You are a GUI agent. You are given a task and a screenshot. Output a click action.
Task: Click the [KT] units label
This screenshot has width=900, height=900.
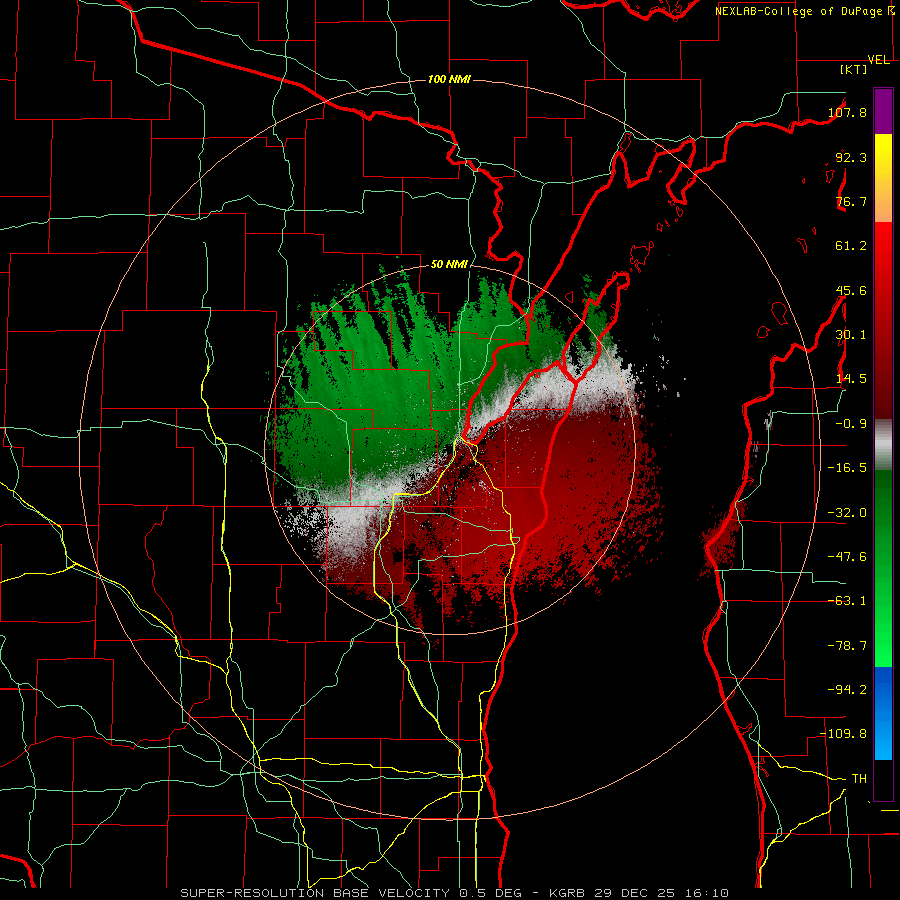pyautogui.click(x=853, y=69)
